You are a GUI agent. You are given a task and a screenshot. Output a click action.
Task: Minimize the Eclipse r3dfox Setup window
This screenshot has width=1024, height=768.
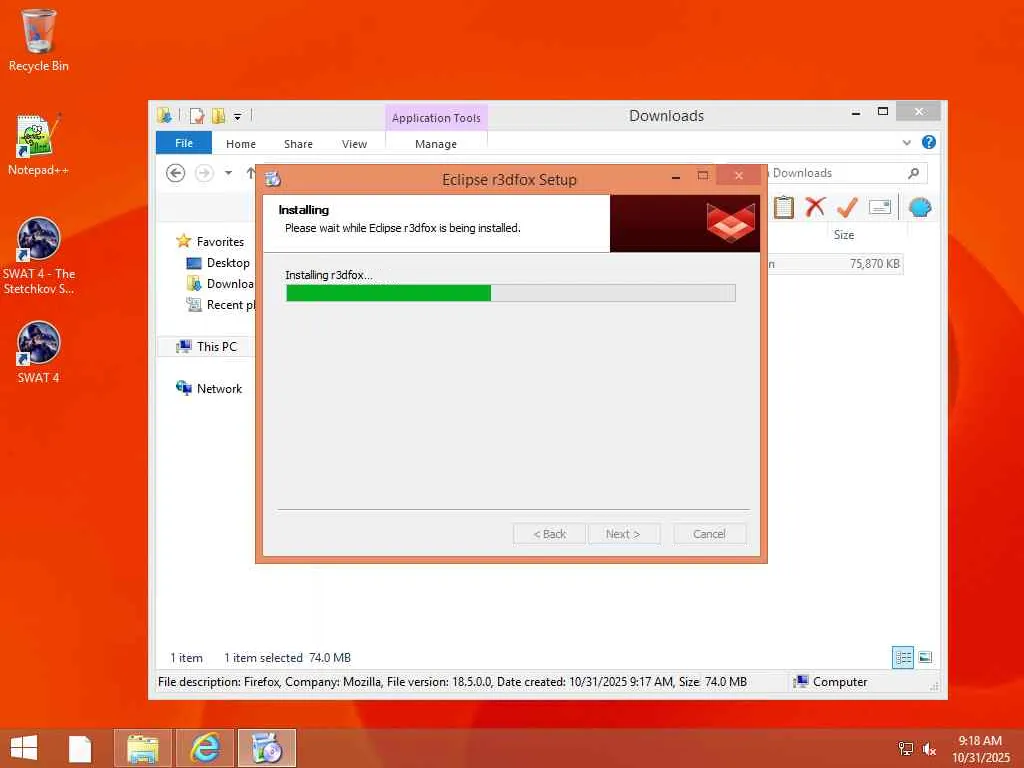pos(676,176)
